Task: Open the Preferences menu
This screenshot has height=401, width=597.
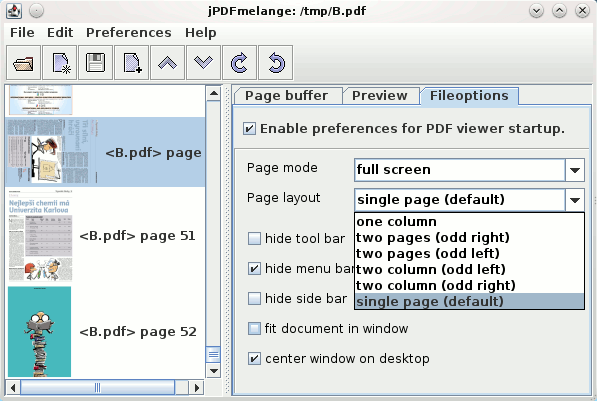Action: point(129,33)
